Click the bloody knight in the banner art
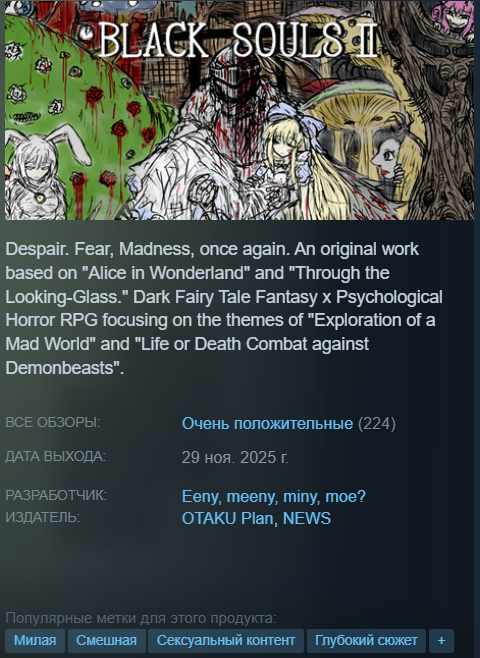 [218, 134]
